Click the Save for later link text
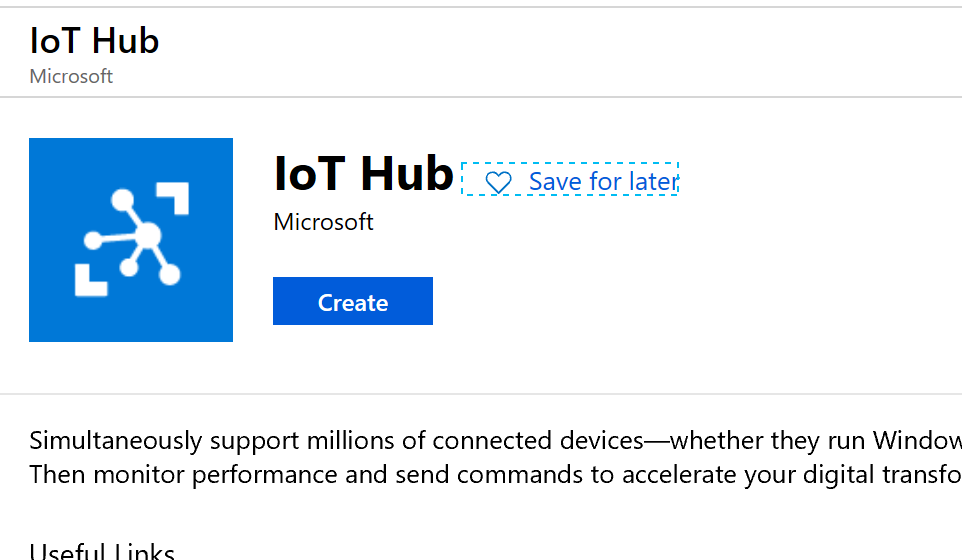 [x=603, y=181]
